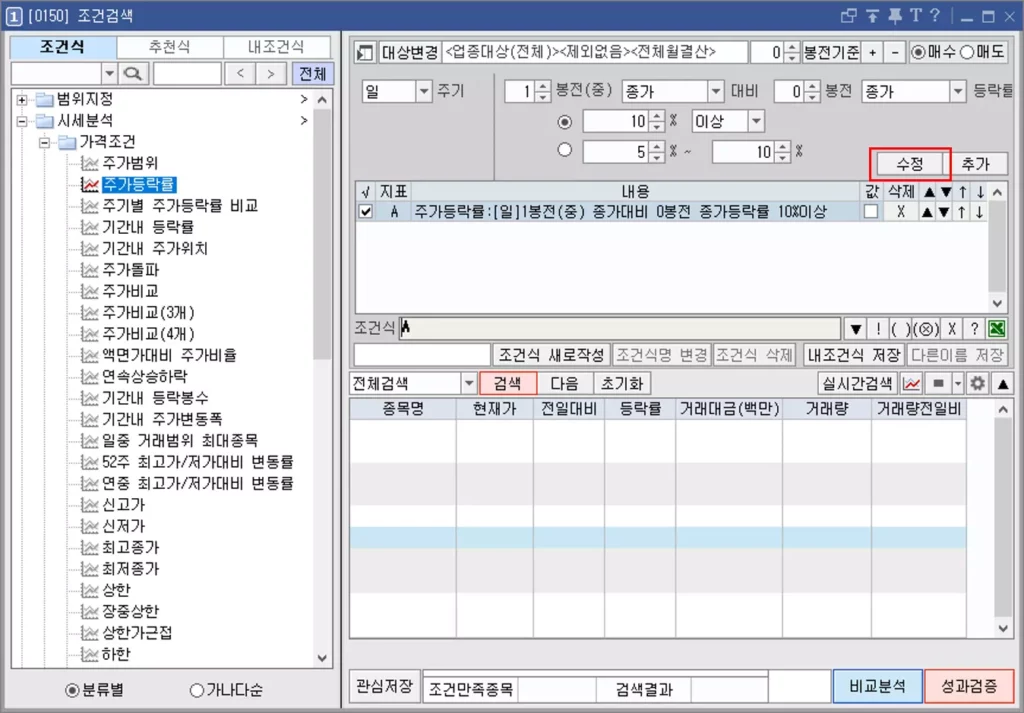Toggle the panel layout icon beside 대상변경

(364, 53)
